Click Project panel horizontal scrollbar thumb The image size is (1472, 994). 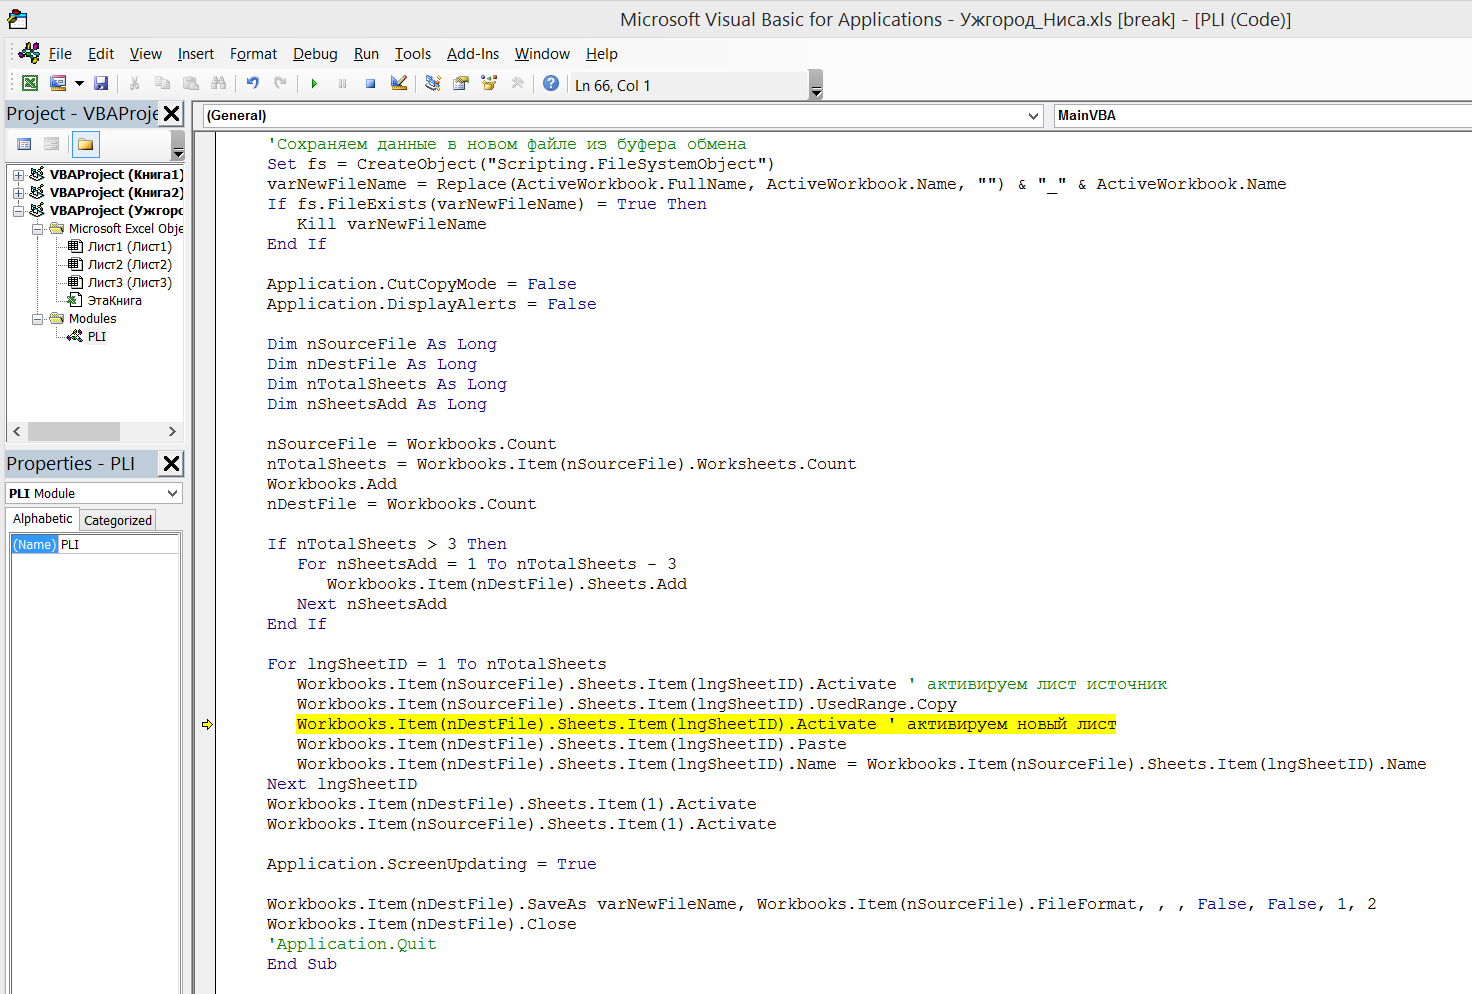coord(74,432)
